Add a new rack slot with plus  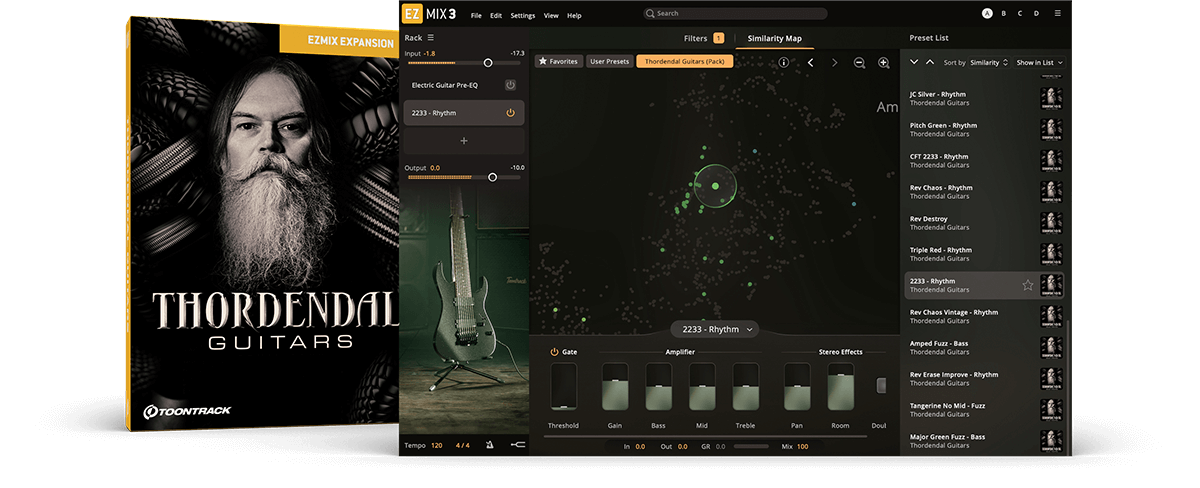pos(463,141)
